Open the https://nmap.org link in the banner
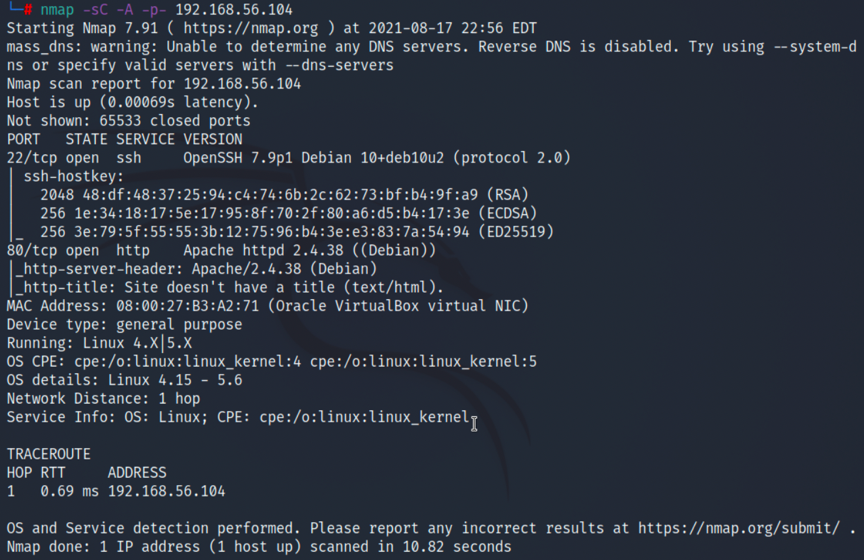Screen dimensions: 864x560 [x=251, y=28]
